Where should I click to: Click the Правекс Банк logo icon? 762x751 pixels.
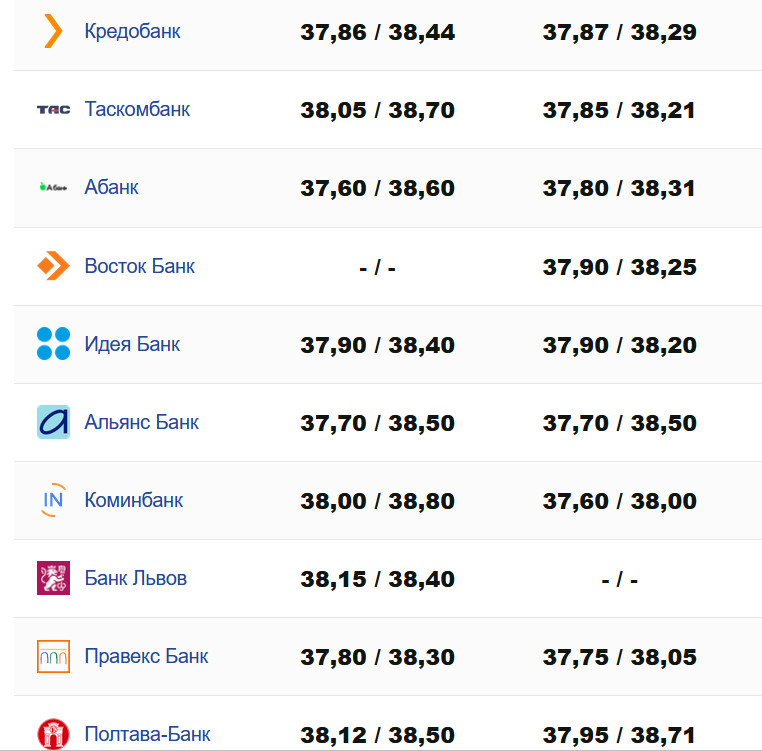click(53, 656)
